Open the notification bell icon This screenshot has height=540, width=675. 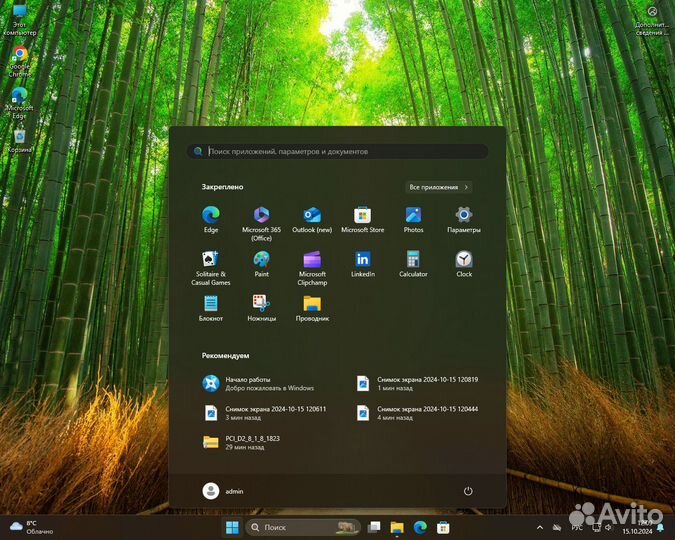click(x=660, y=528)
